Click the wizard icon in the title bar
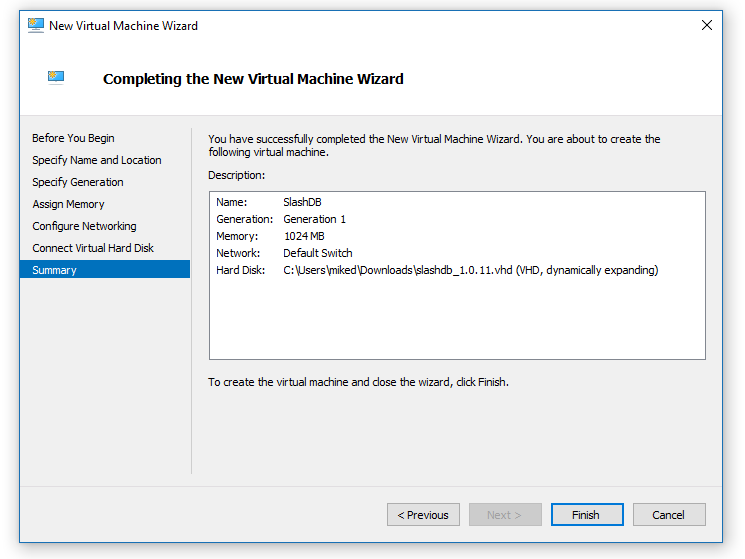The image size is (745, 559). (x=36, y=25)
